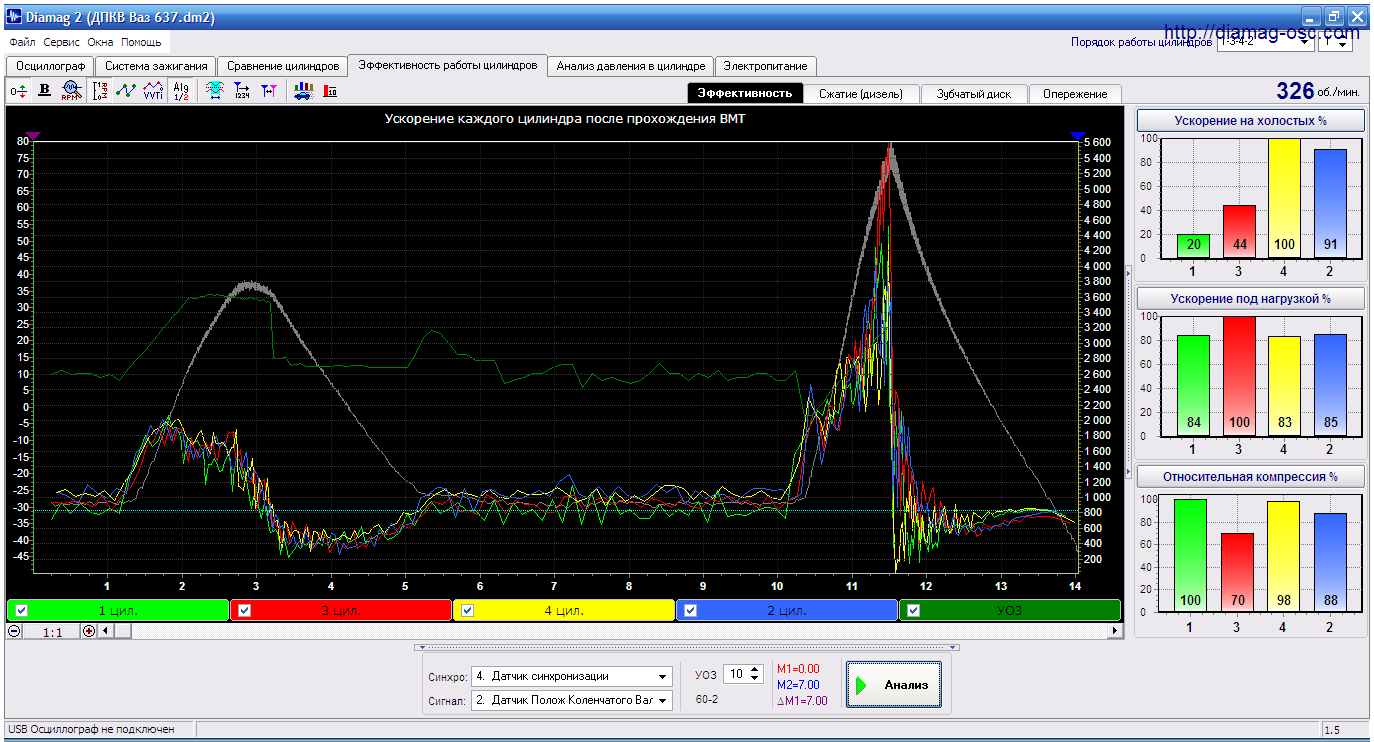The height and width of the screenshot is (742, 1374).
Task: Click the RPM magnifier toolbar icon
Action: [x=70, y=91]
